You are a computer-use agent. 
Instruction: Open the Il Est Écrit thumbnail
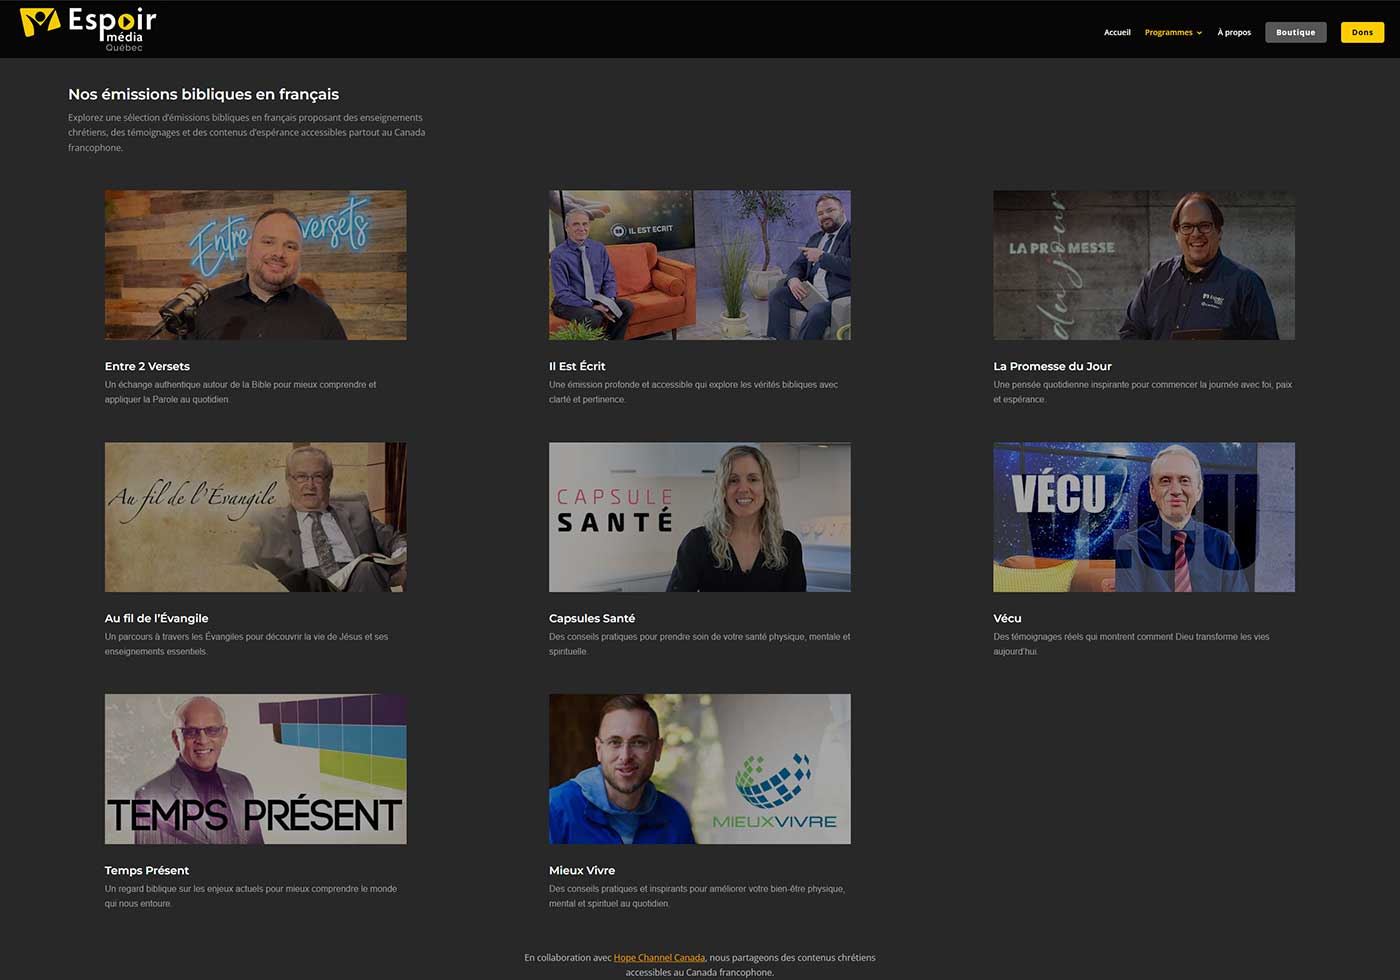[x=699, y=265]
